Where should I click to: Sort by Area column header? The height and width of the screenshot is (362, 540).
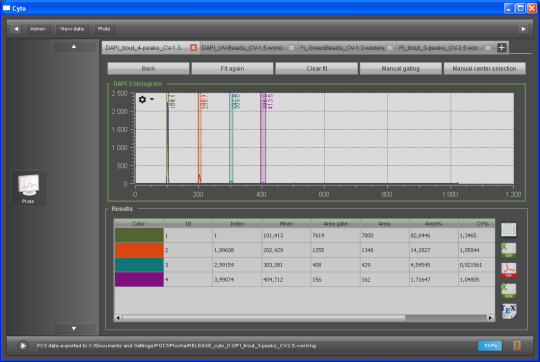point(384,224)
